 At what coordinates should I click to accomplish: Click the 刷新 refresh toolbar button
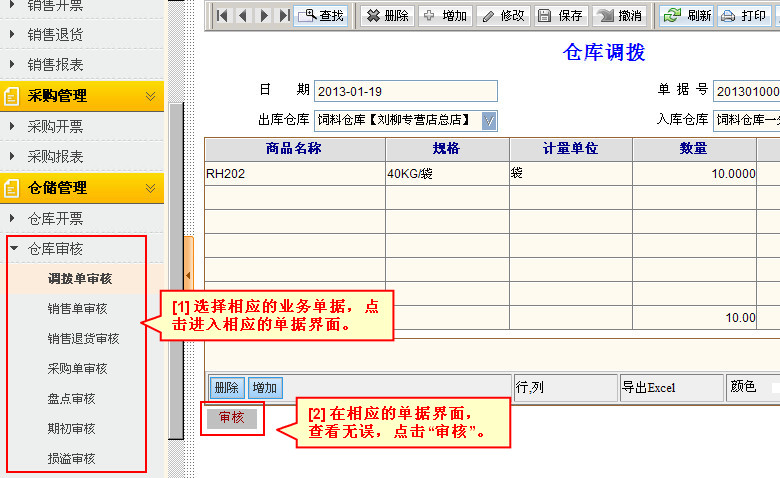coord(687,16)
